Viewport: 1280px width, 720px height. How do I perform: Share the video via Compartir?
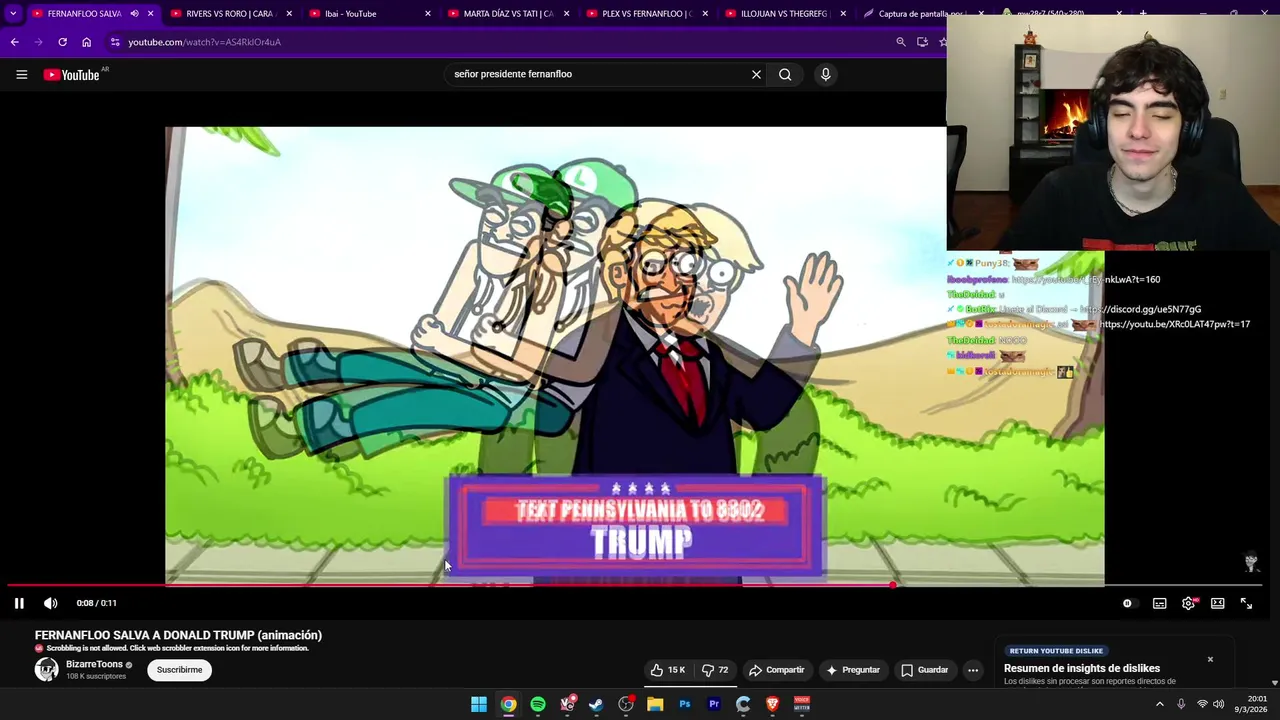pos(777,670)
